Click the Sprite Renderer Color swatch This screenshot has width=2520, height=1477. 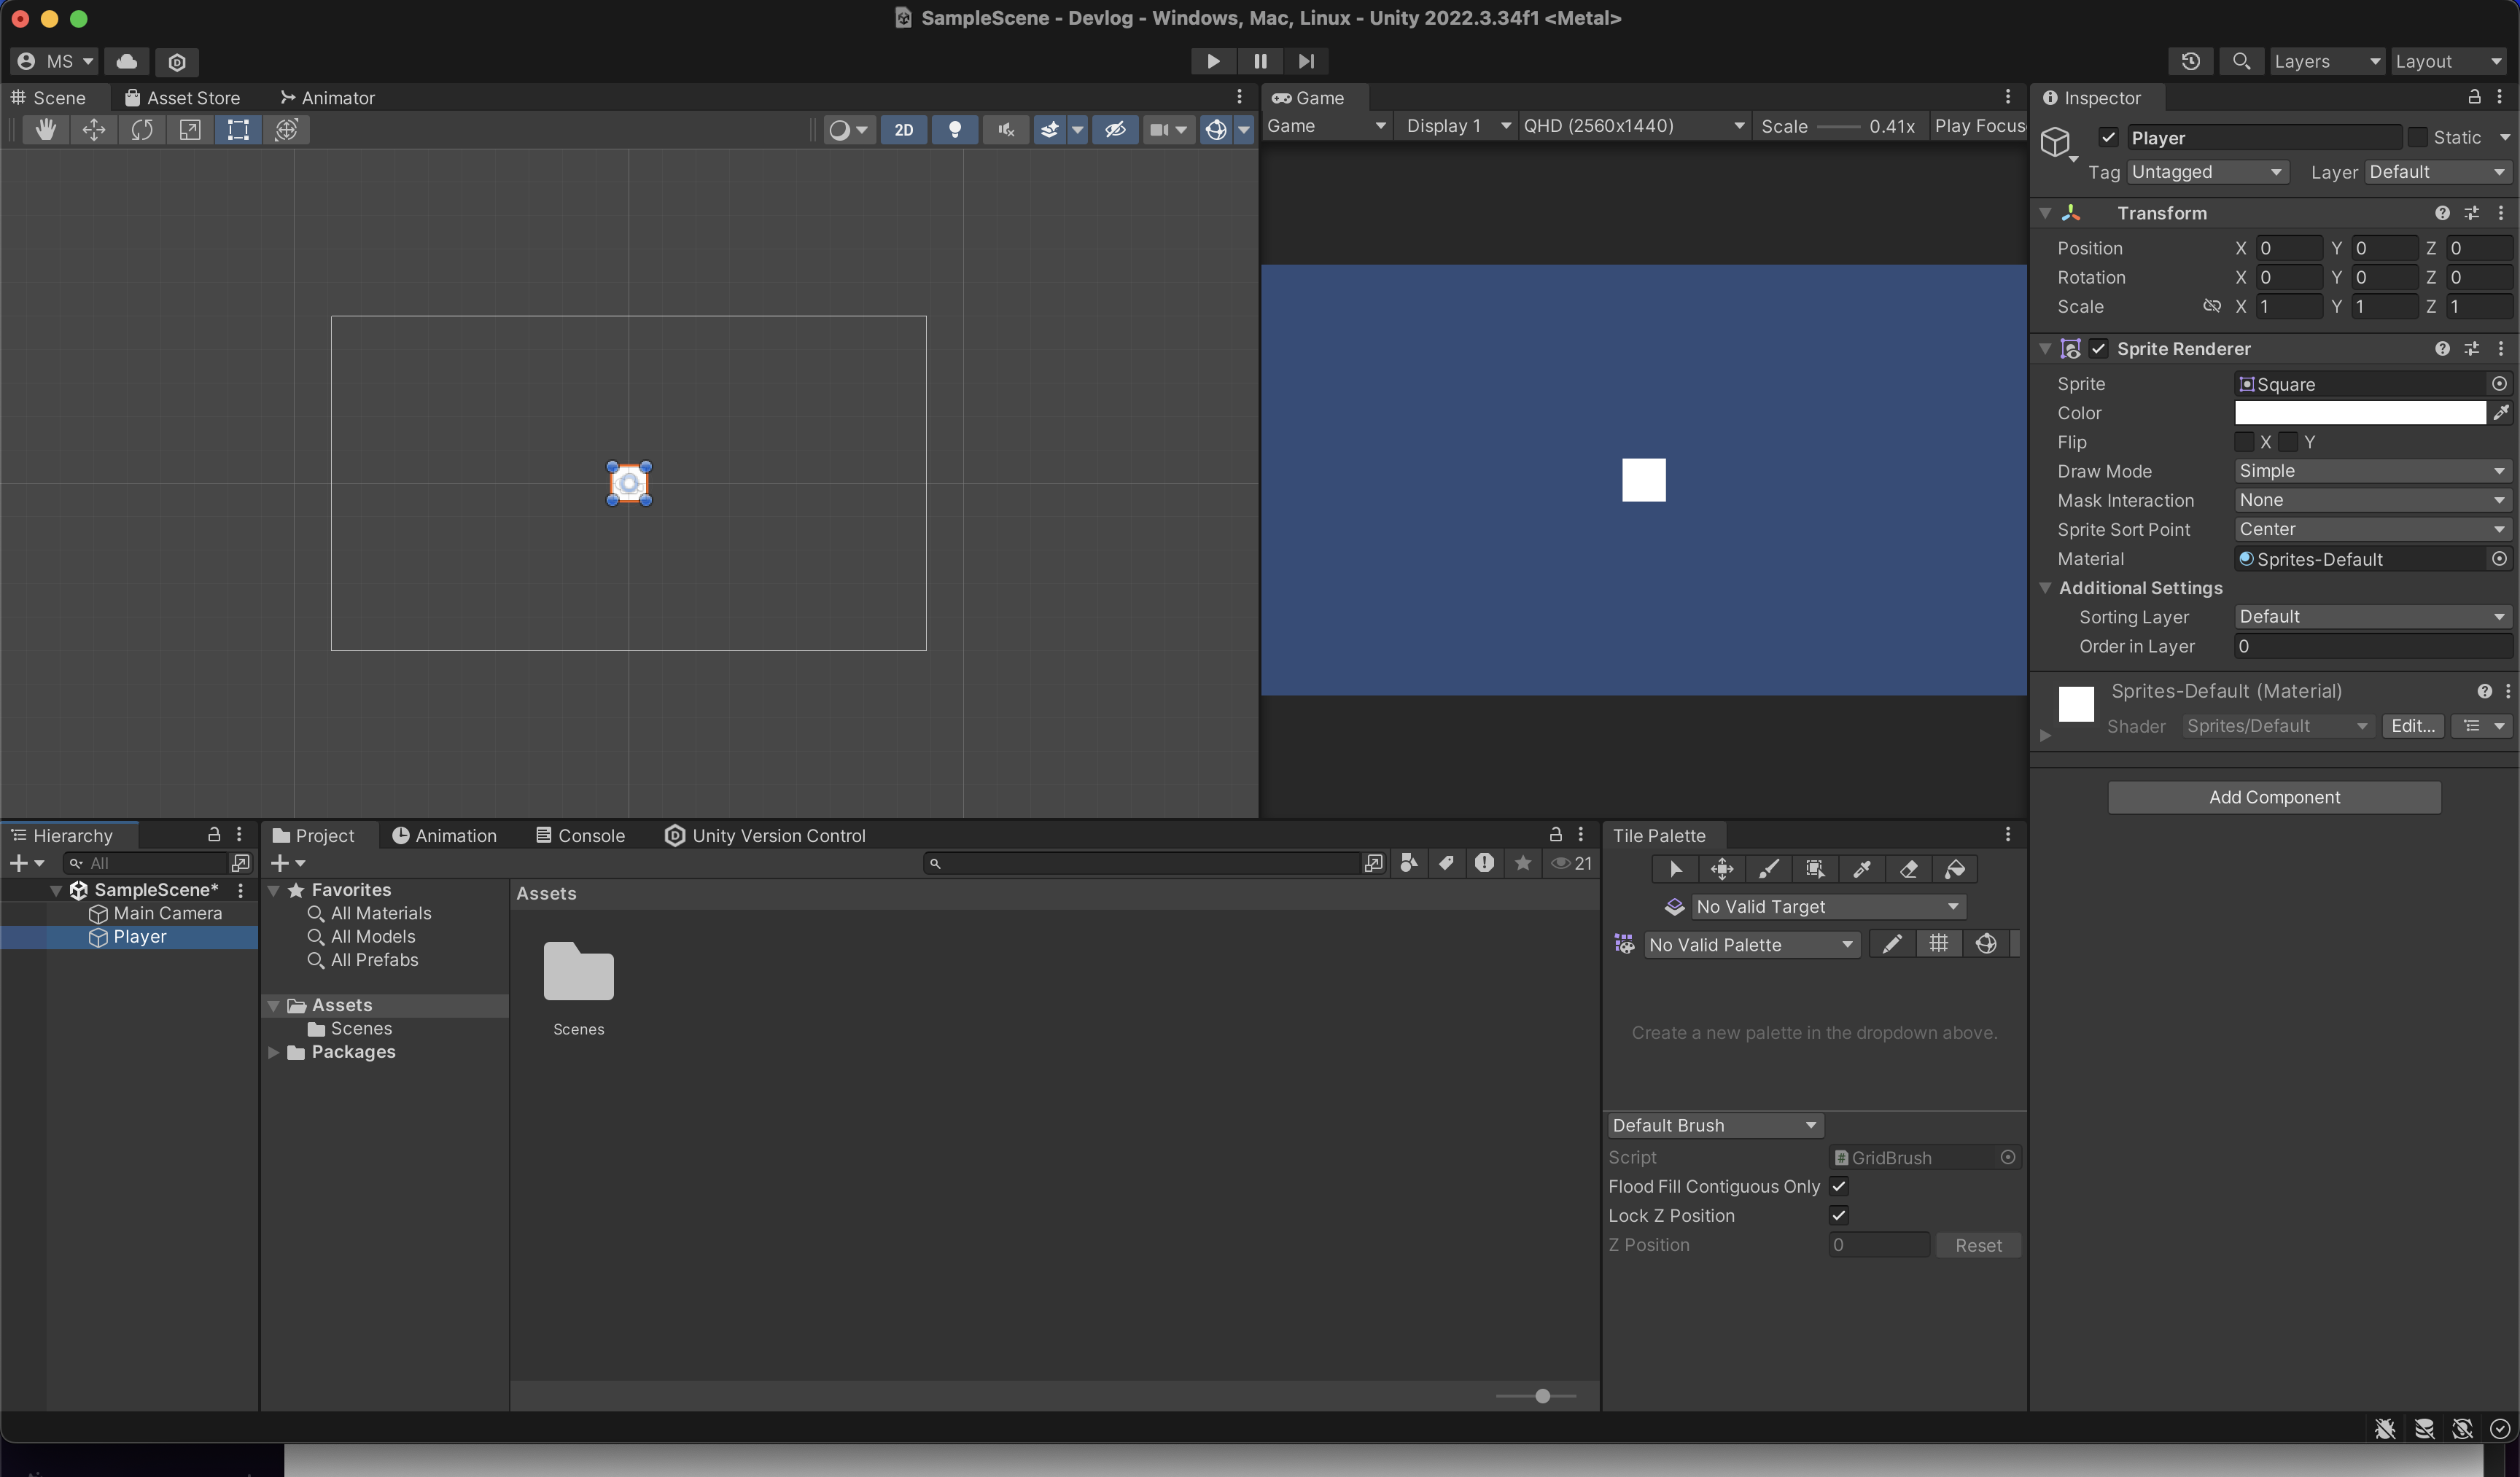tap(2359, 413)
